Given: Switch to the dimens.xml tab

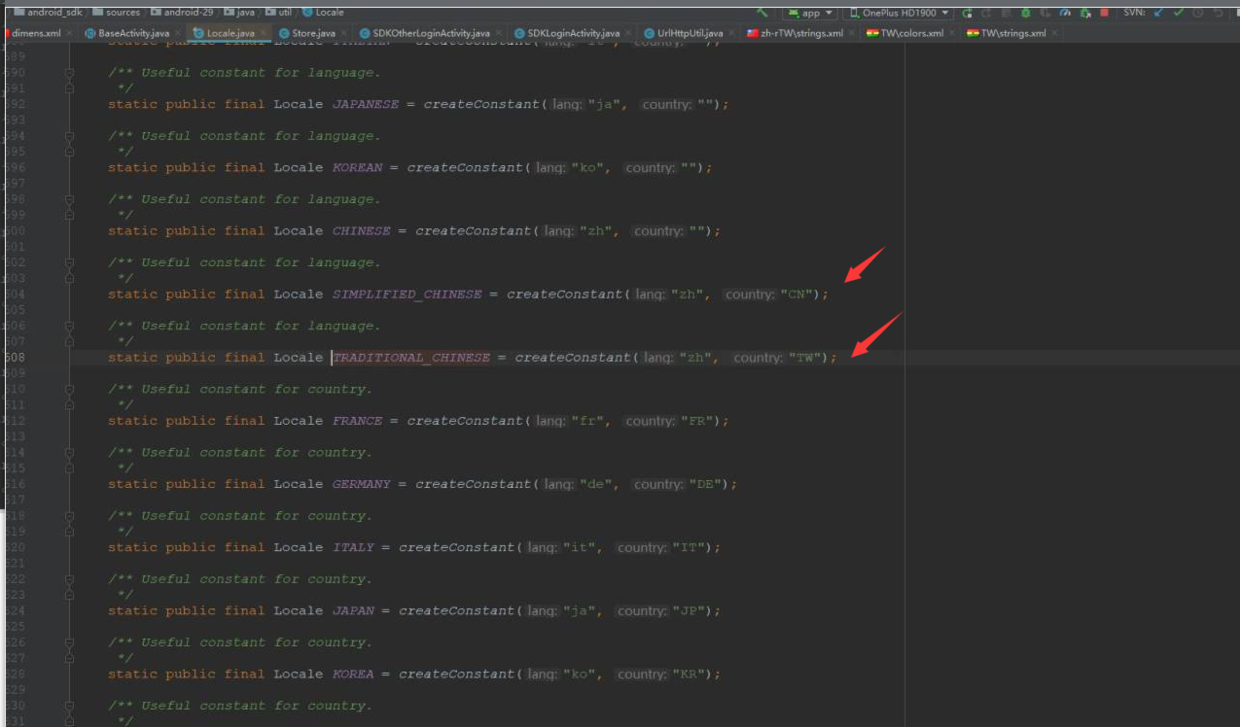Looking at the screenshot, I should 36,33.
